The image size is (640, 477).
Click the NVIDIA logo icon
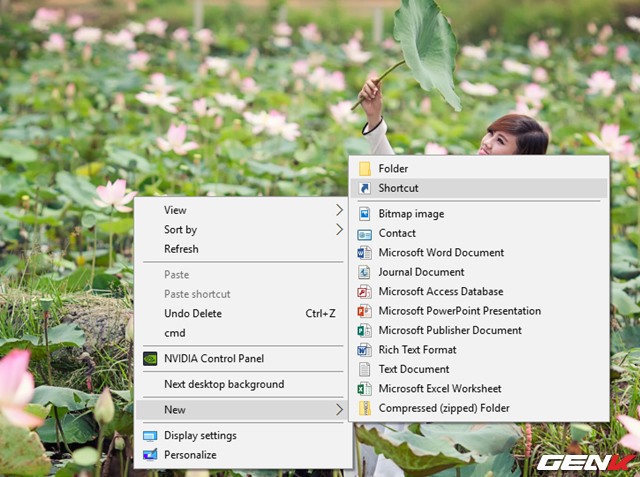(x=150, y=359)
